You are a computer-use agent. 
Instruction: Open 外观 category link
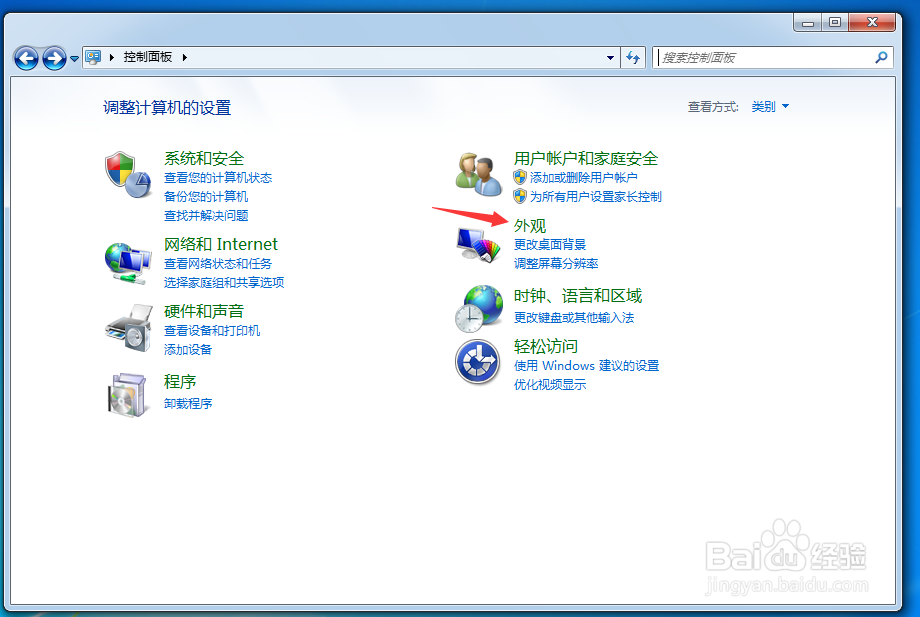pyautogui.click(x=529, y=225)
